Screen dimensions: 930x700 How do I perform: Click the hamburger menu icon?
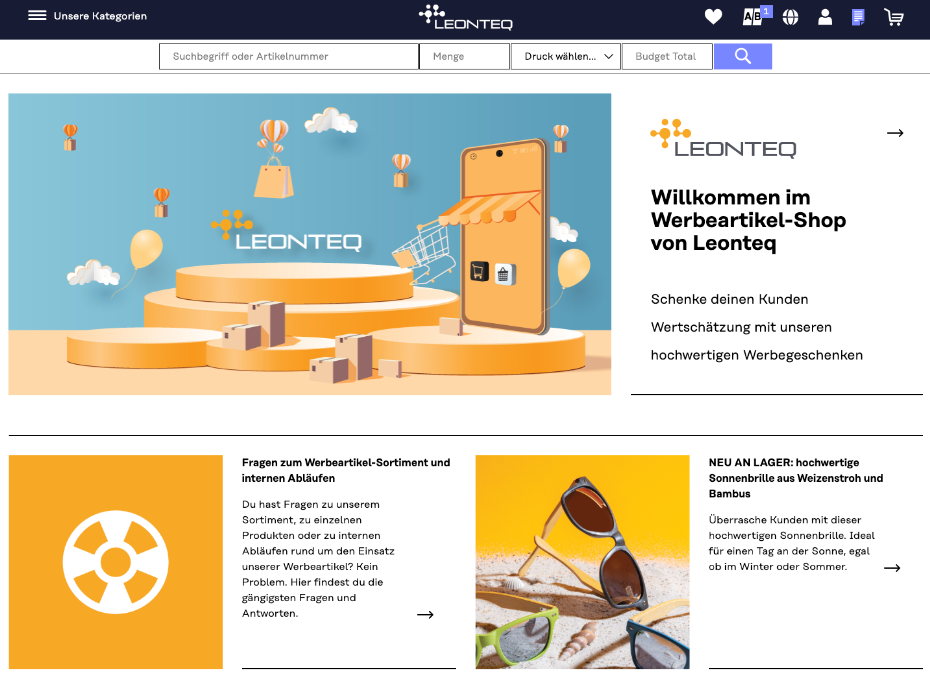(x=37, y=16)
